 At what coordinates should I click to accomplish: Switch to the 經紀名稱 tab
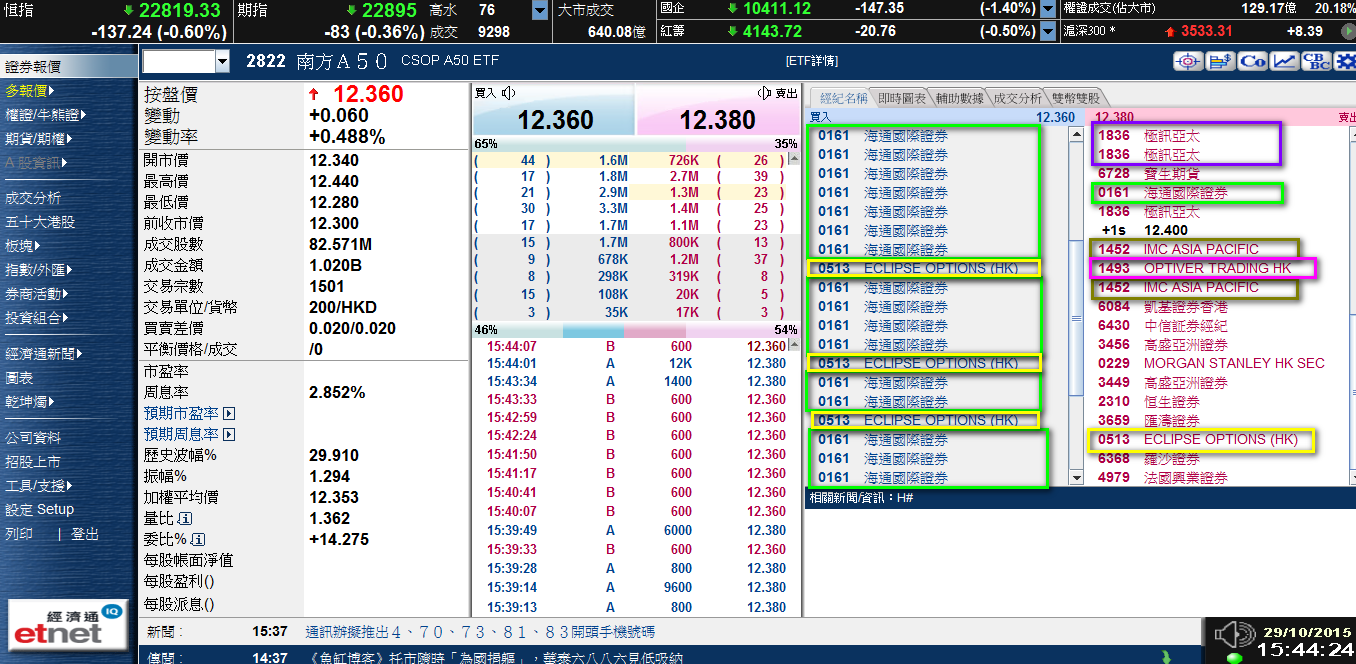[842, 98]
